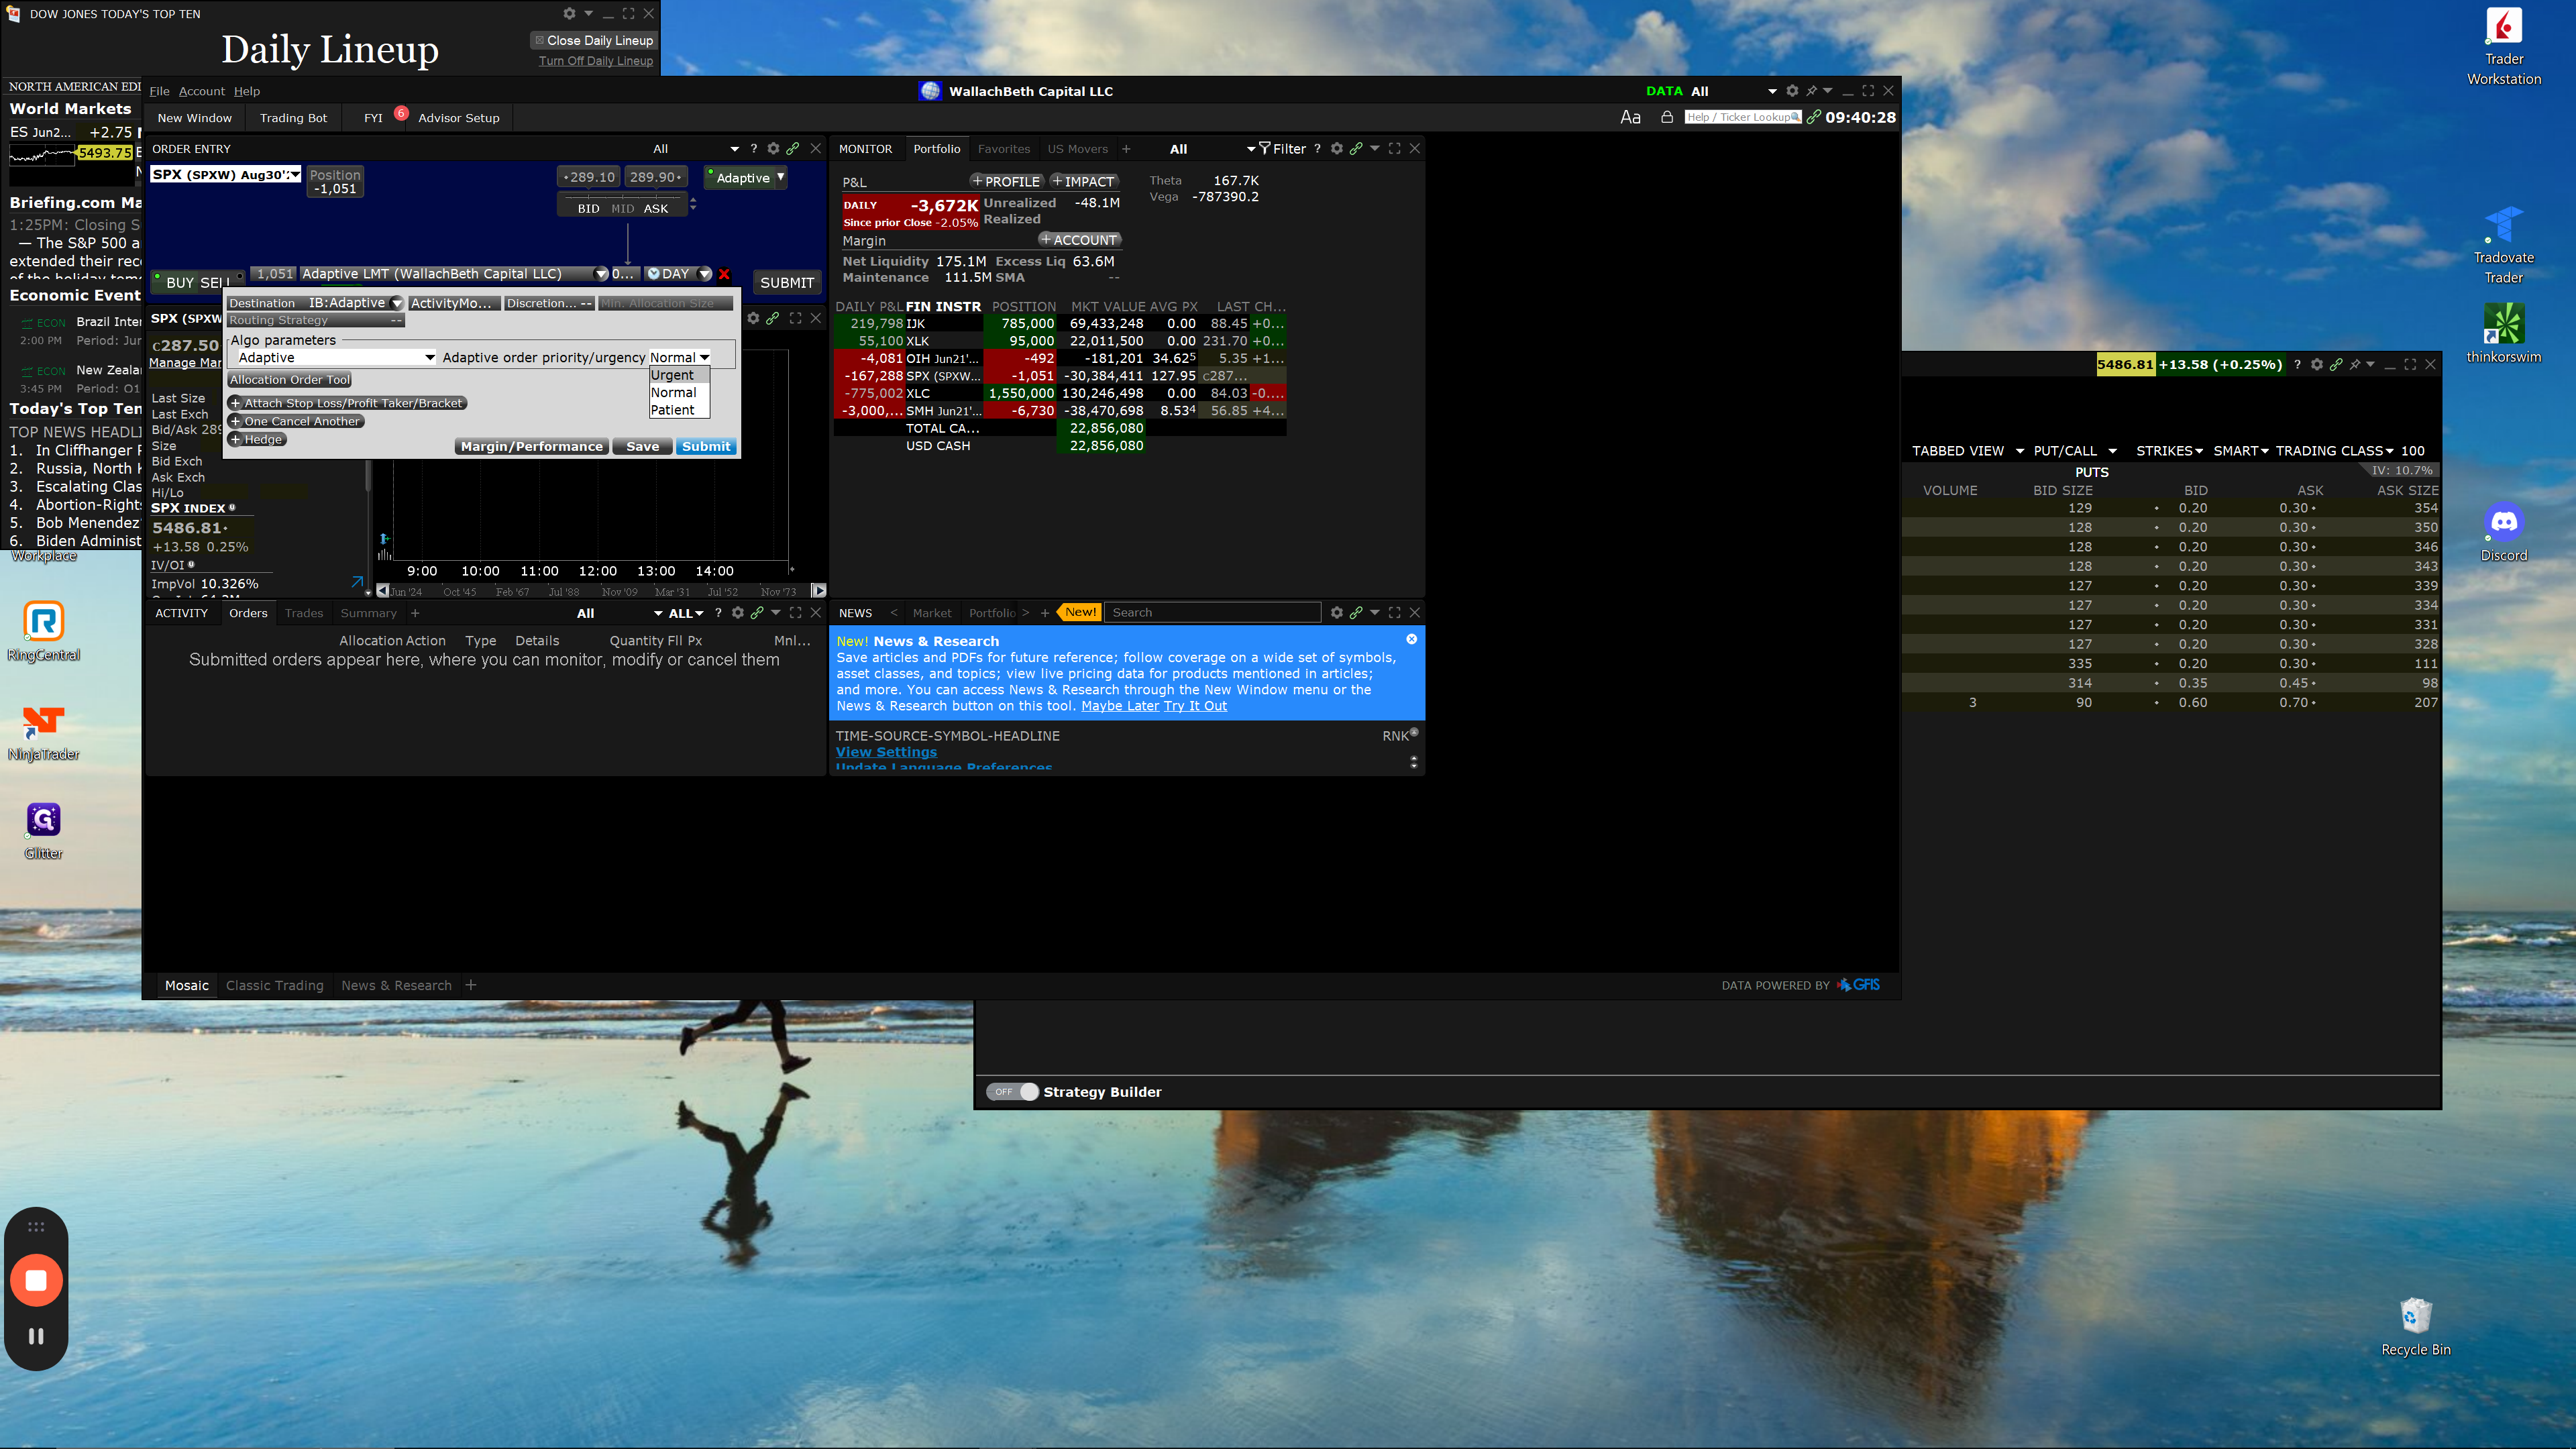Viewport: 2576px width, 1449px height.
Task: Open the TWS title bar settings gear
Action: click(1792, 90)
